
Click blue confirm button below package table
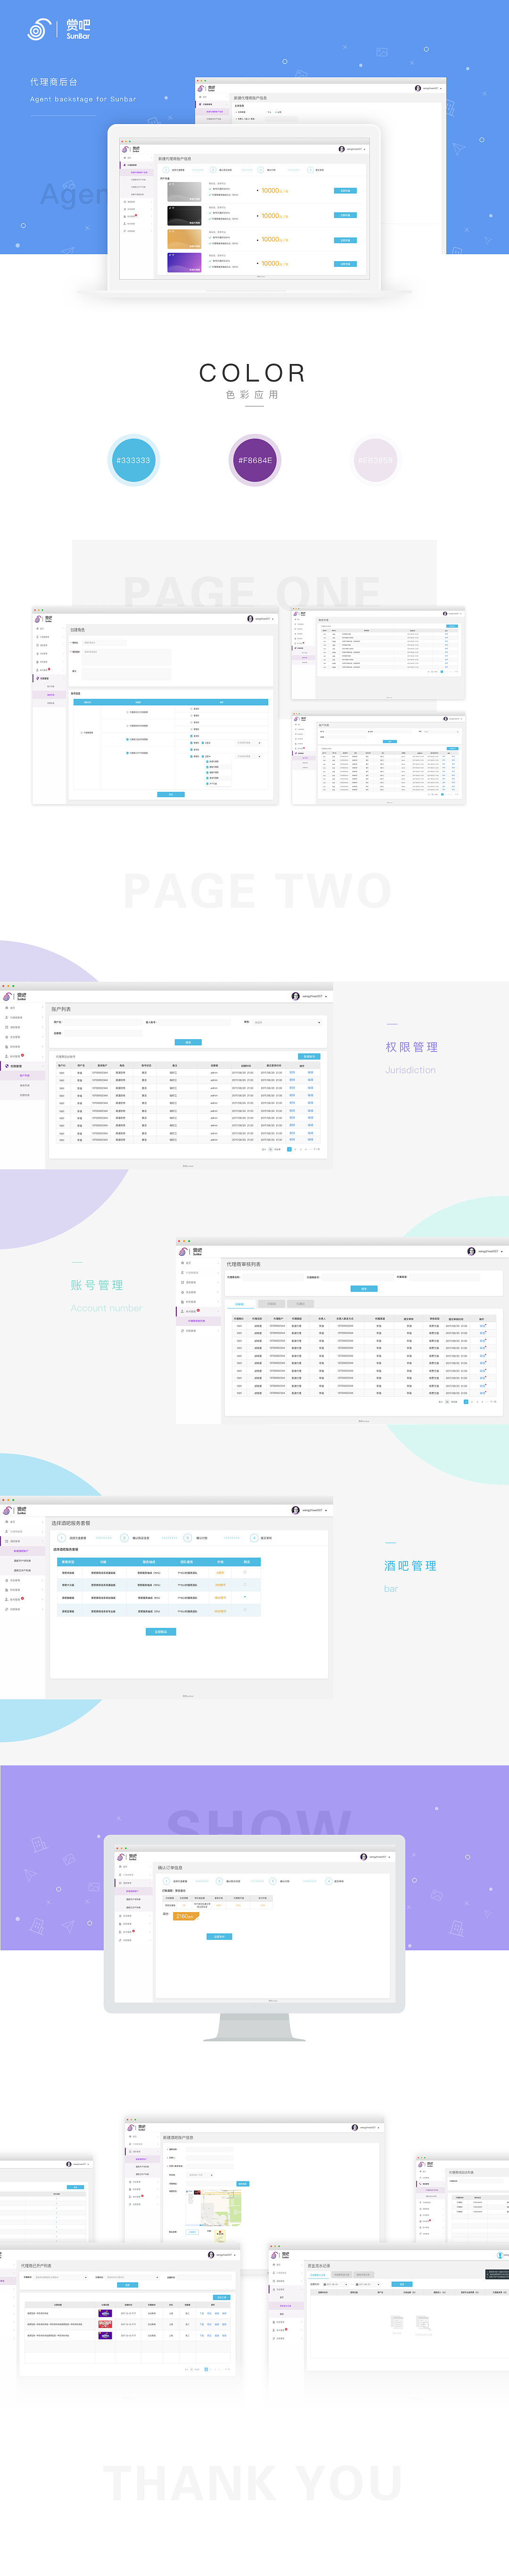point(161,1632)
